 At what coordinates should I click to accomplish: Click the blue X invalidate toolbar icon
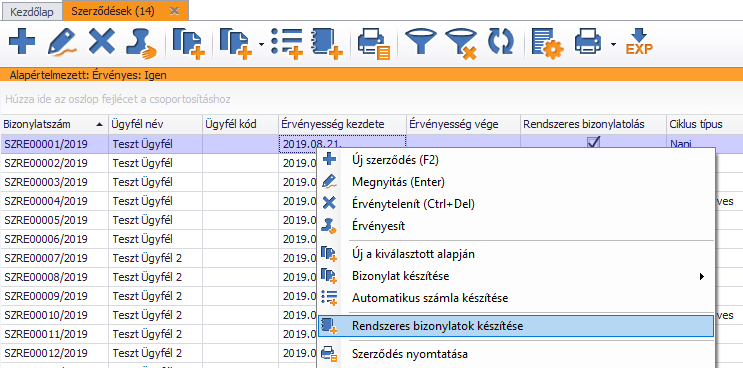coord(102,43)
